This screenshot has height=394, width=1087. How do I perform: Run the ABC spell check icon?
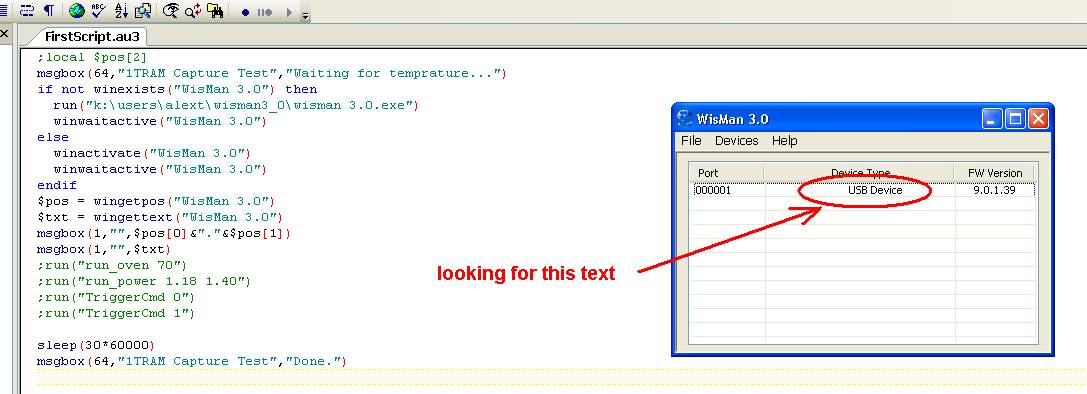98,10
